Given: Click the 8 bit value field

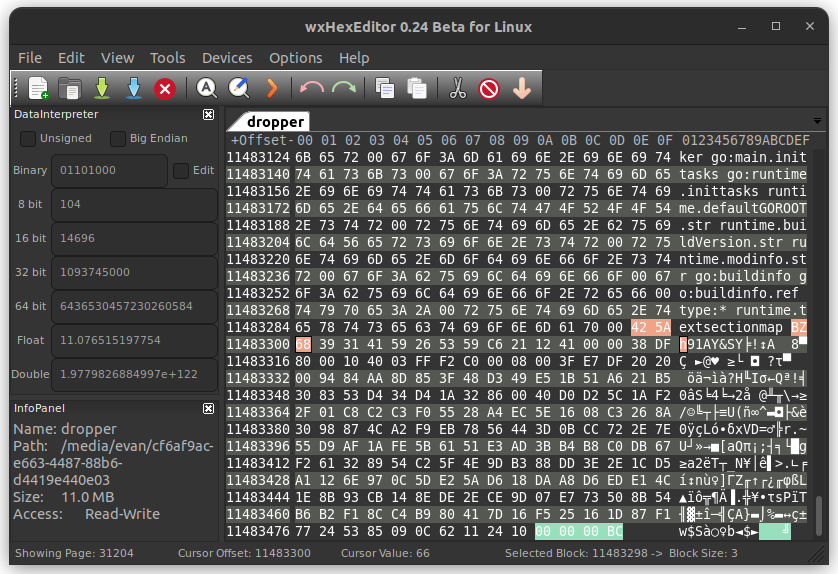Looking at the screenshot, I should 134,204.
